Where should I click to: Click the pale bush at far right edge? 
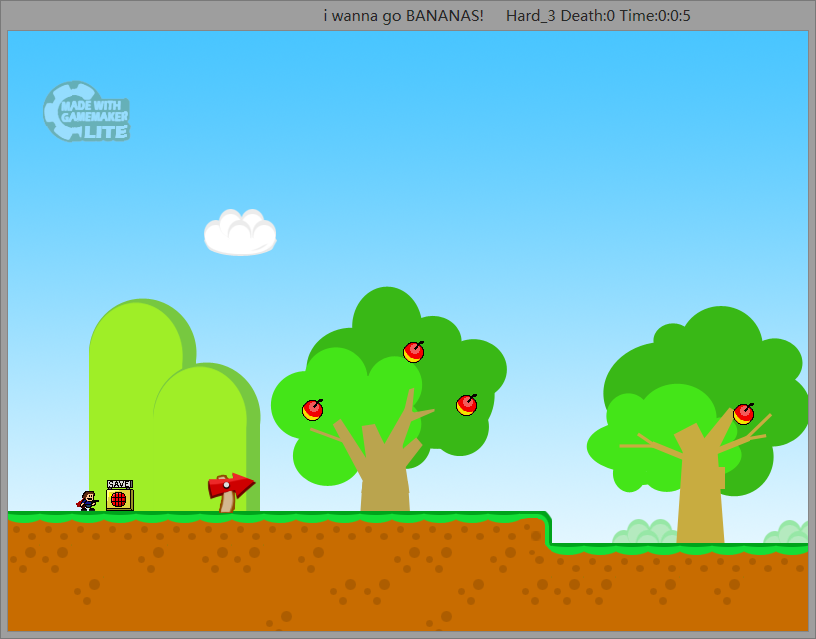[794, 533]
